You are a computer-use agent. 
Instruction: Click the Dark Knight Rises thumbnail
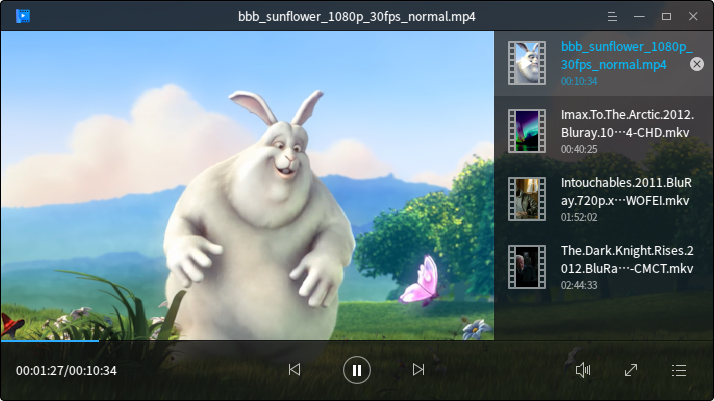click(526, 267)
